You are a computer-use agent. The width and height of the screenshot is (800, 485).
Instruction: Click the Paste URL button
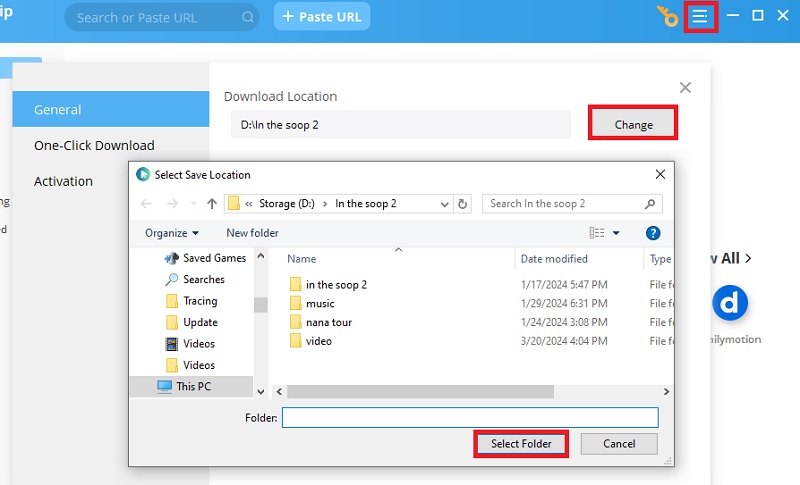point(322,17)
